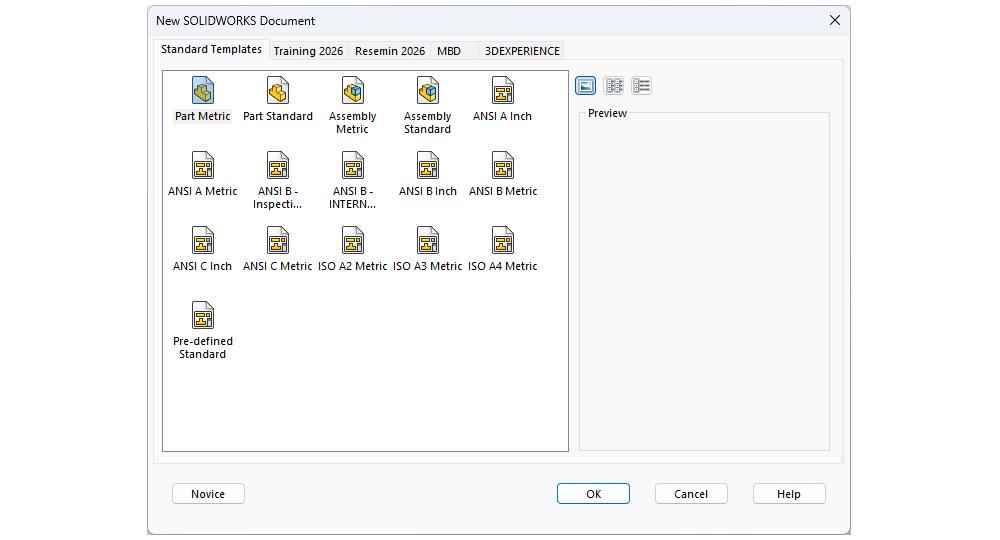Switch to Large Icons view
Image resolution: width=1000 pixels, height=540 pixels.
coord(585,85)
